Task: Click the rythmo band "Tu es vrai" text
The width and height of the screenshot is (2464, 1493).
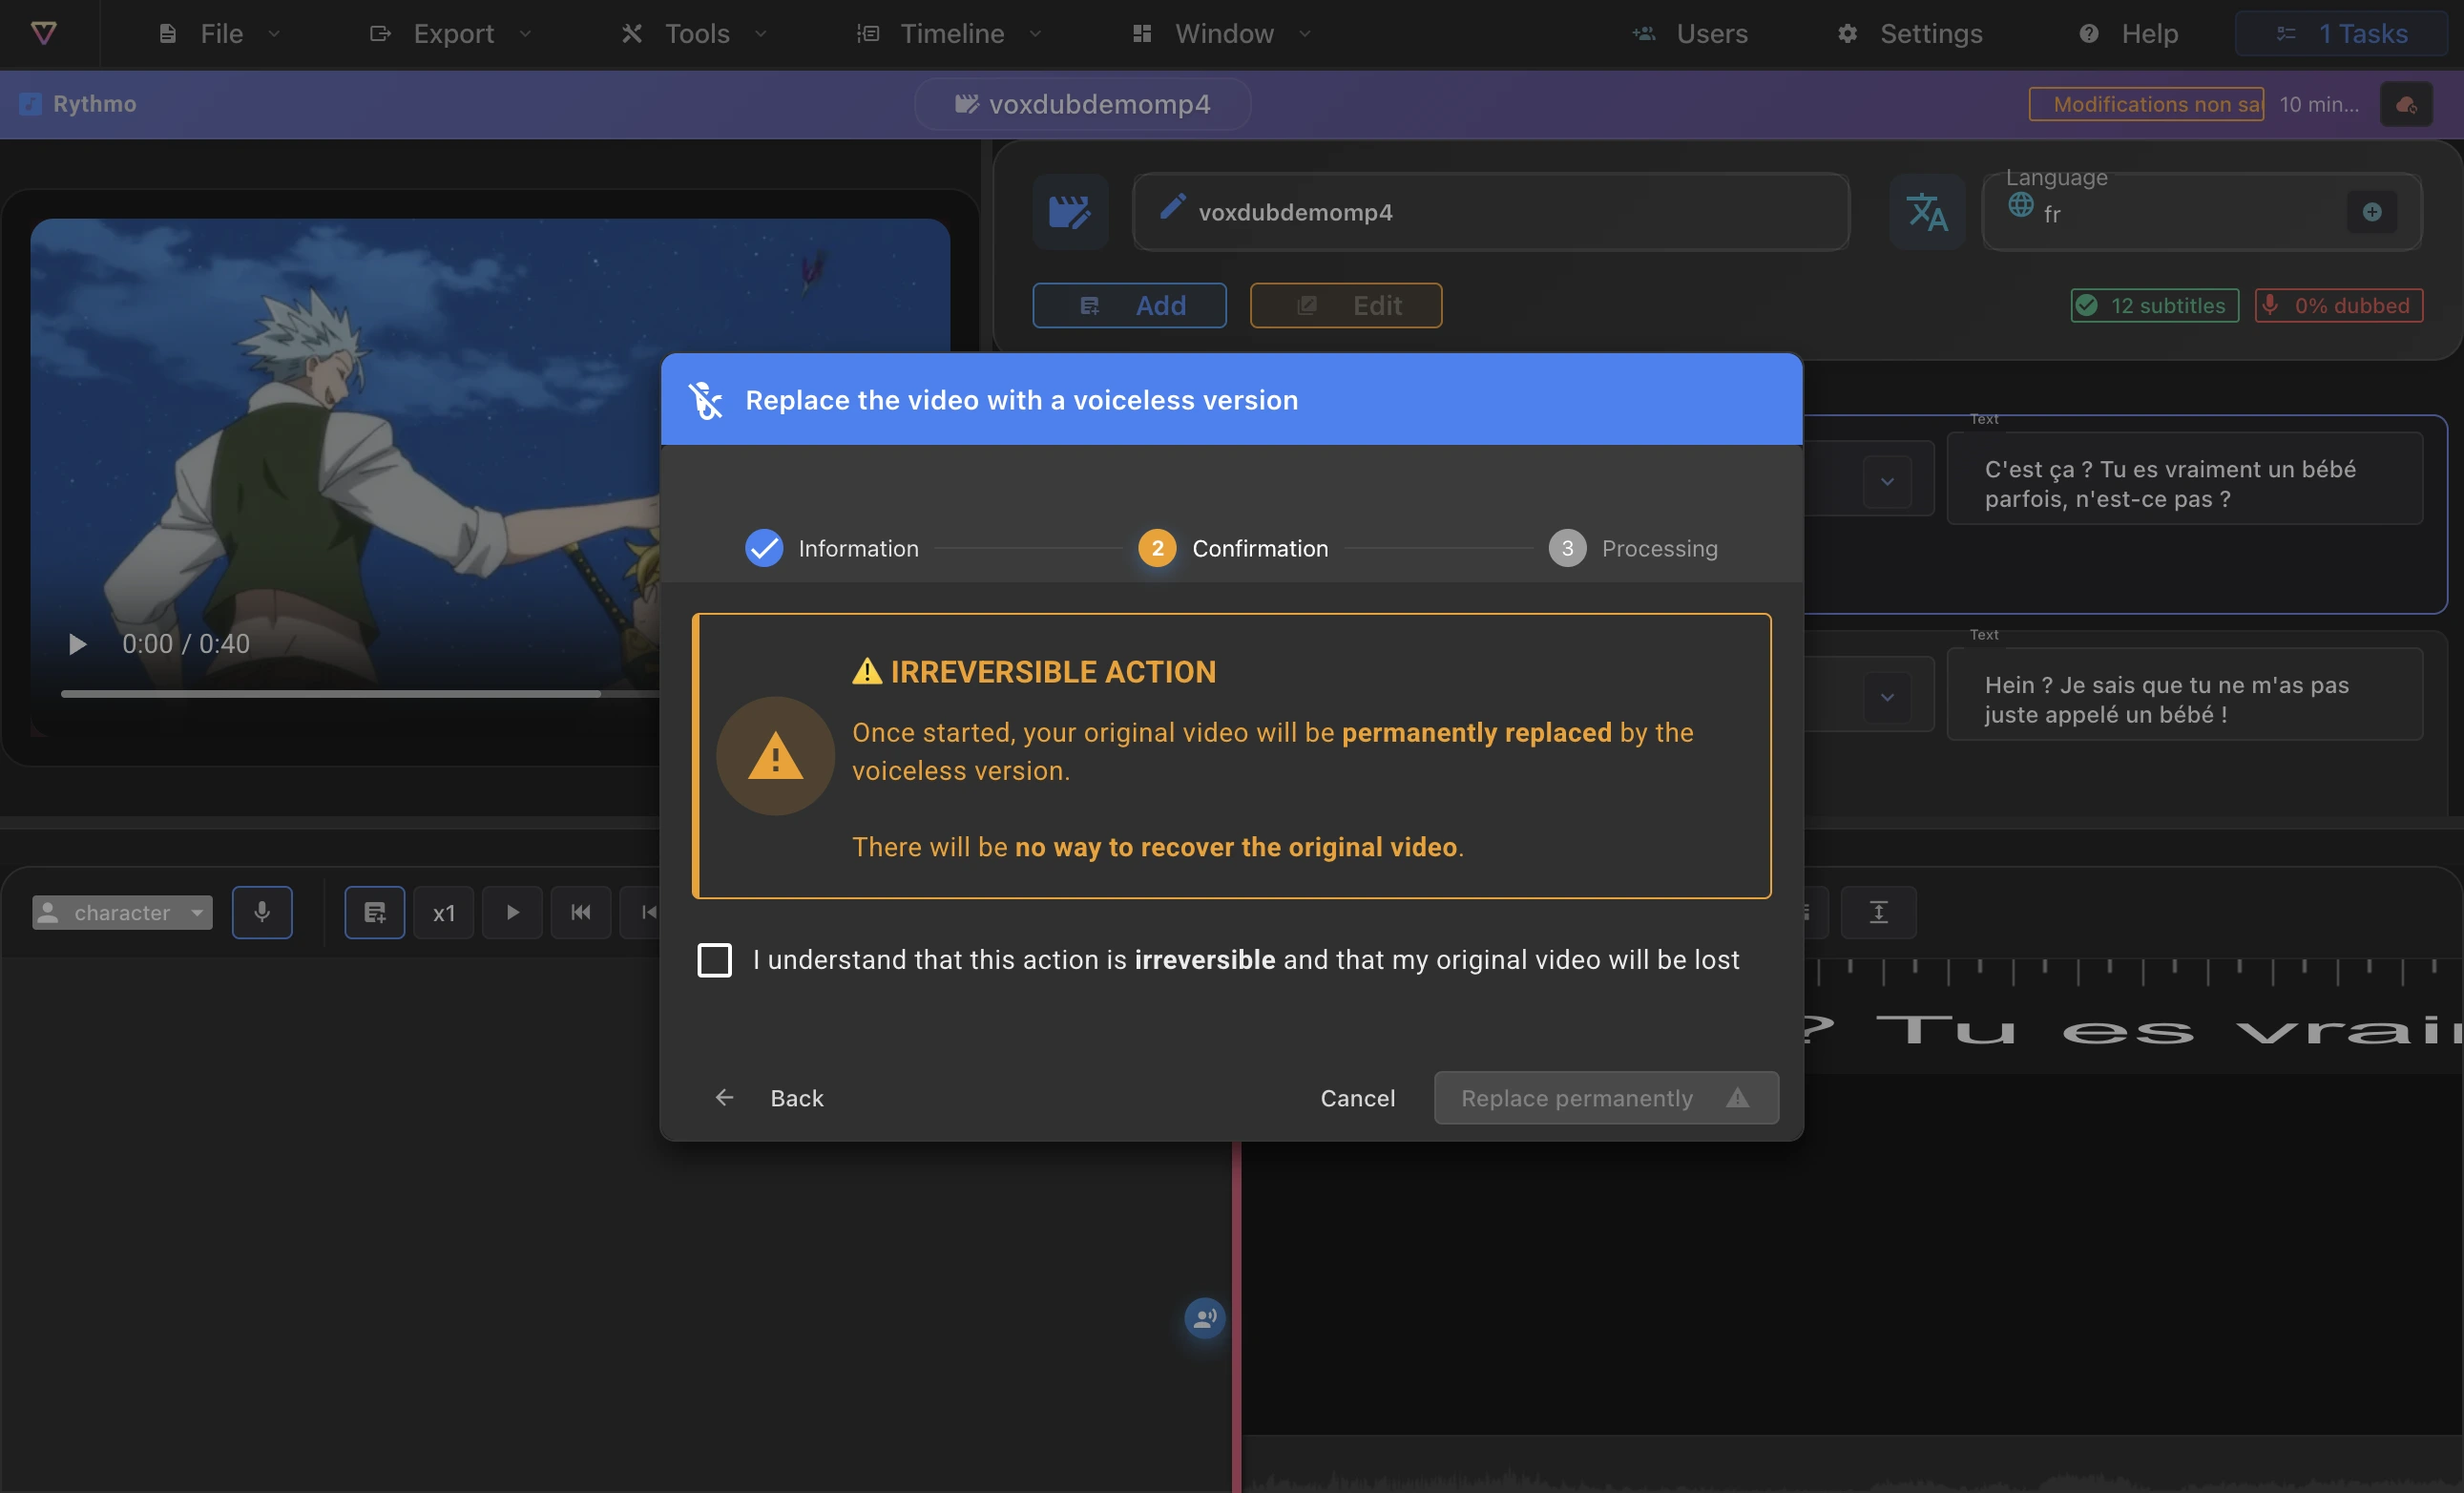Action: tap(2168, 1030)
